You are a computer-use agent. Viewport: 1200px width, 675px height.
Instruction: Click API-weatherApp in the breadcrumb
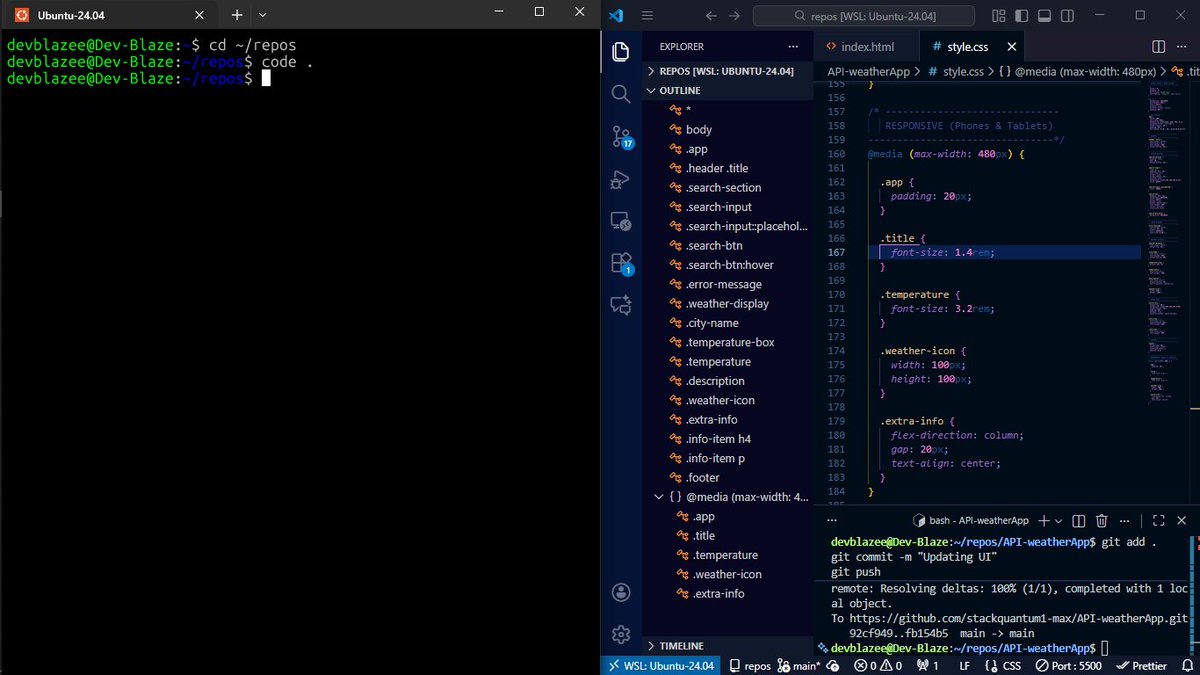pos(868,72)
